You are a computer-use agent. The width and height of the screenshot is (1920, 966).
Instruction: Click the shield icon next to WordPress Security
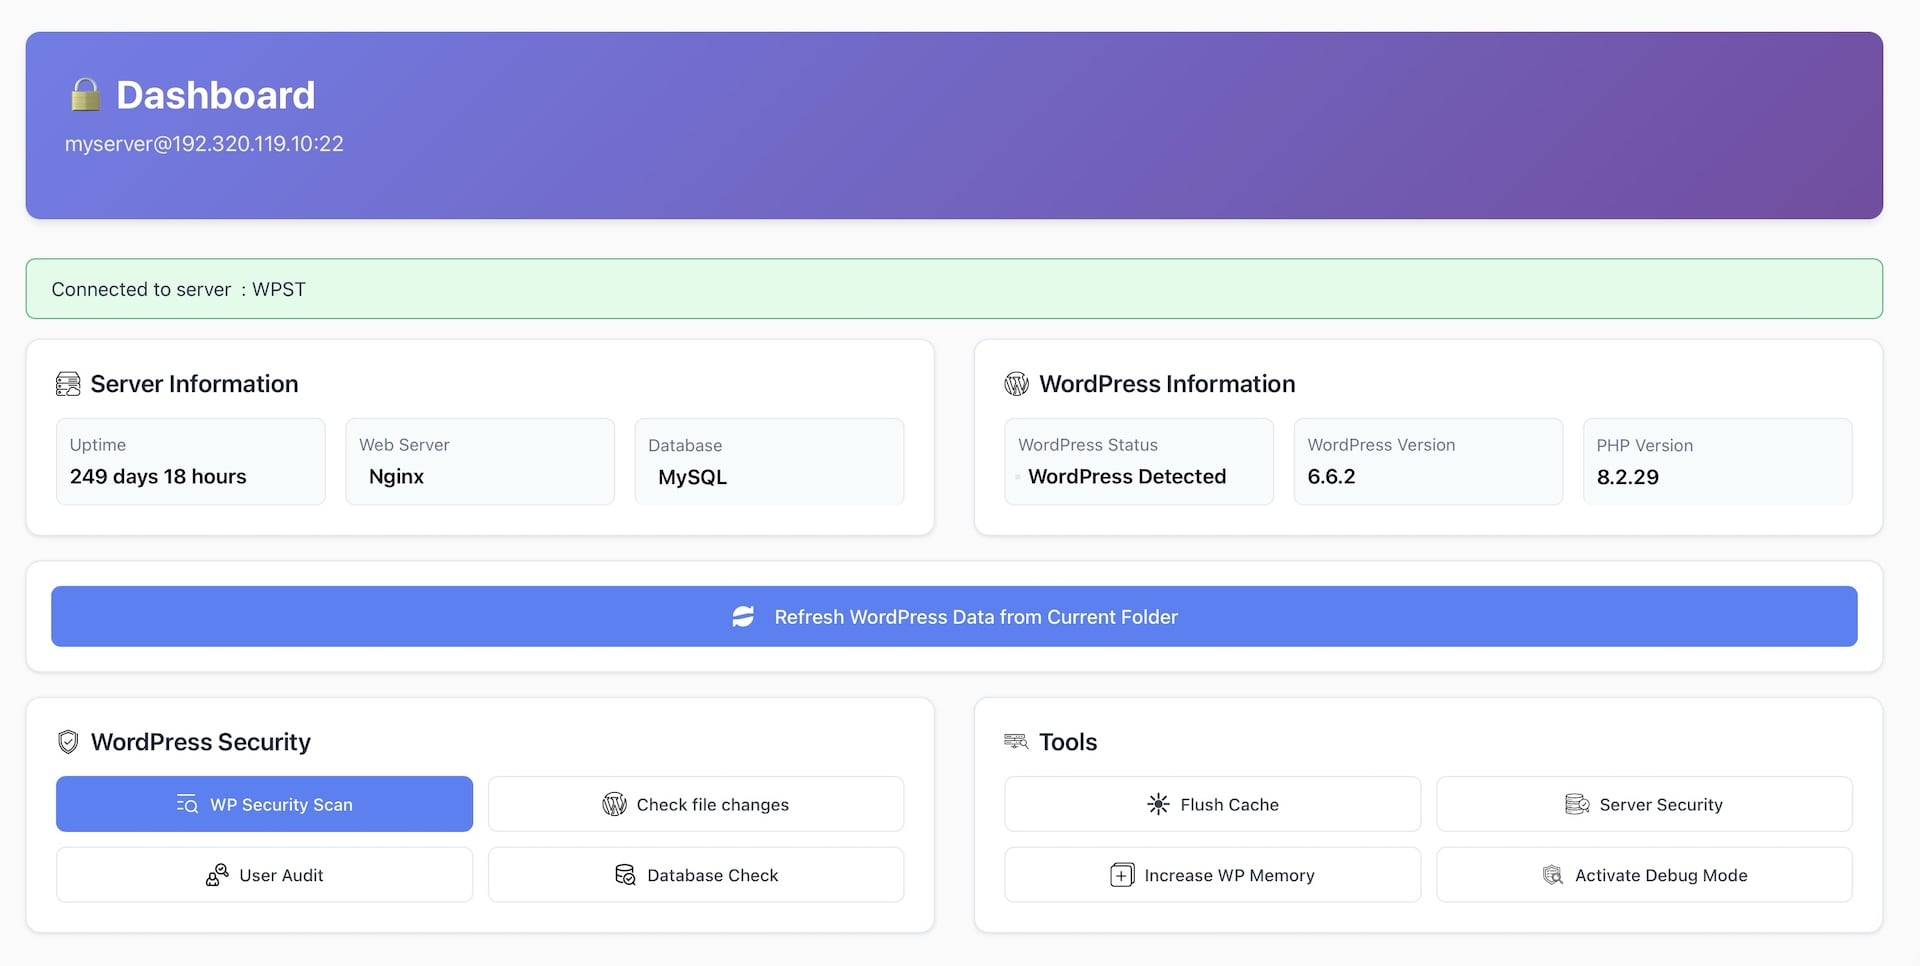coord(68,742)
